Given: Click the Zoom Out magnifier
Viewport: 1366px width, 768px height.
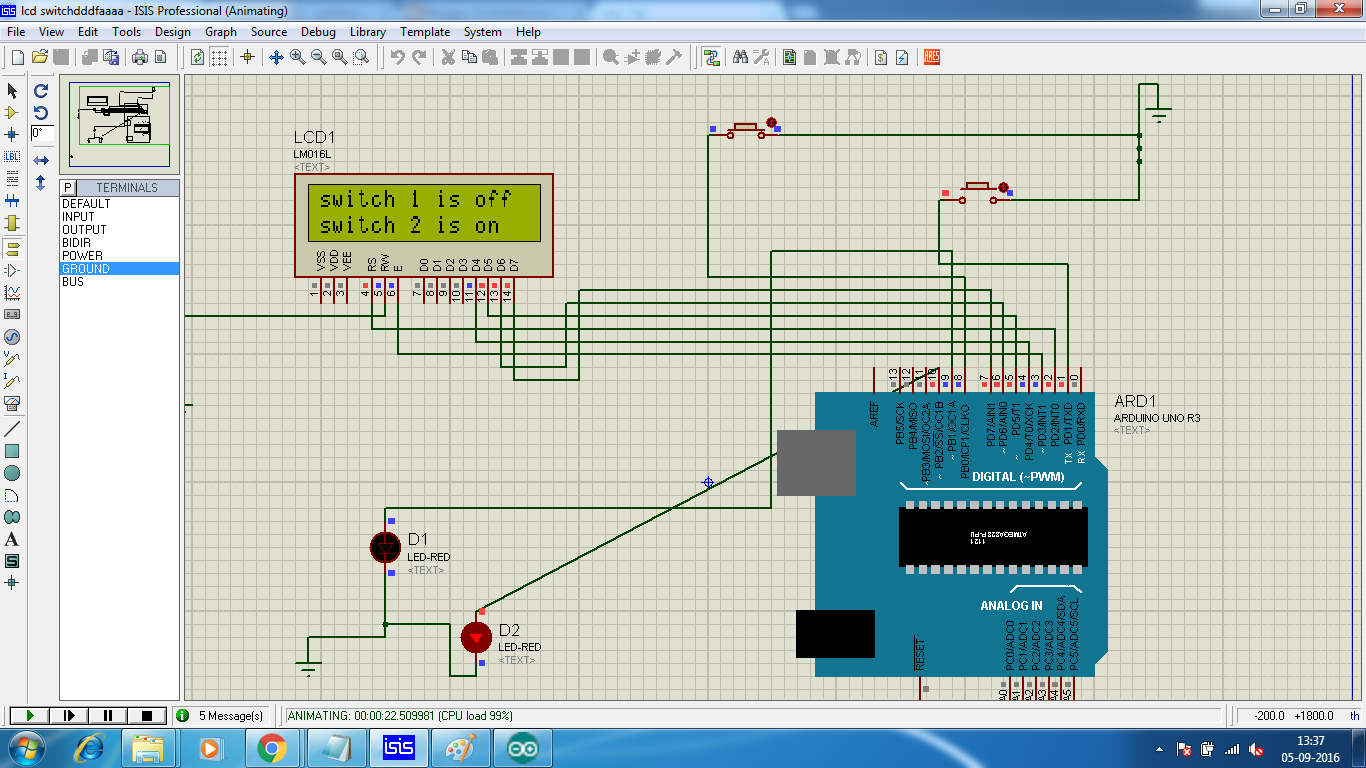Looking at the screenshot, I should click(319, 58).
